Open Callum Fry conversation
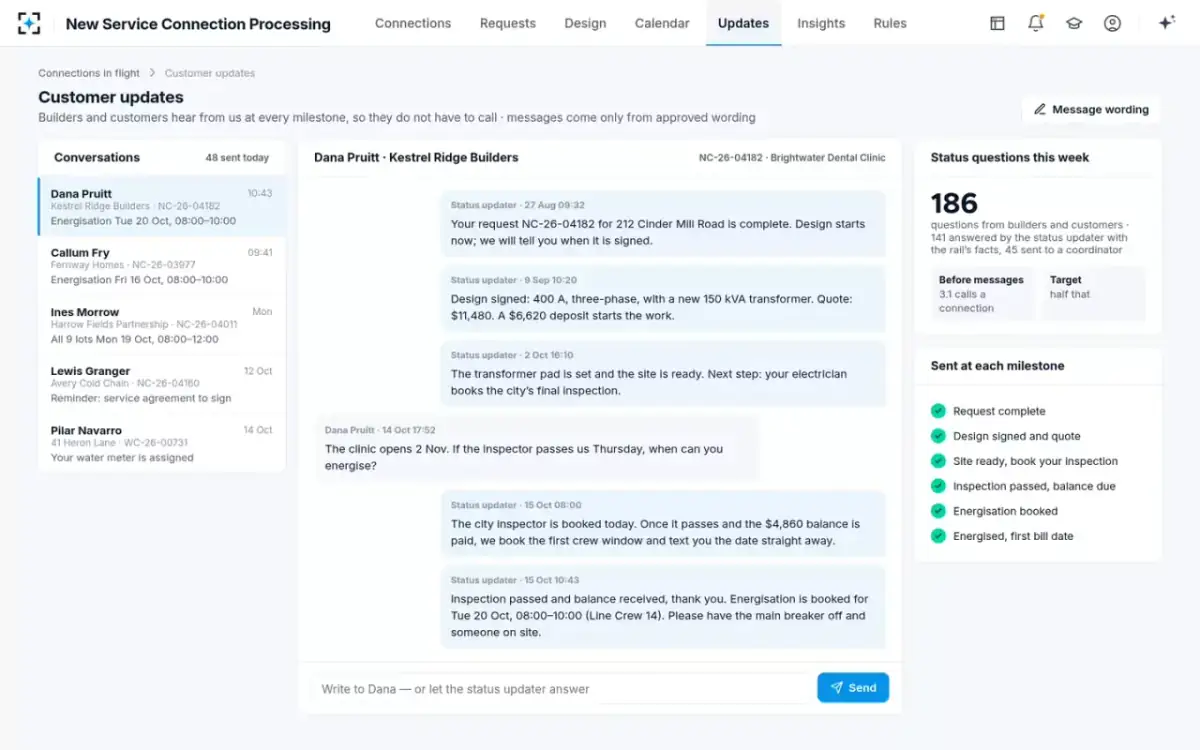 162,266
